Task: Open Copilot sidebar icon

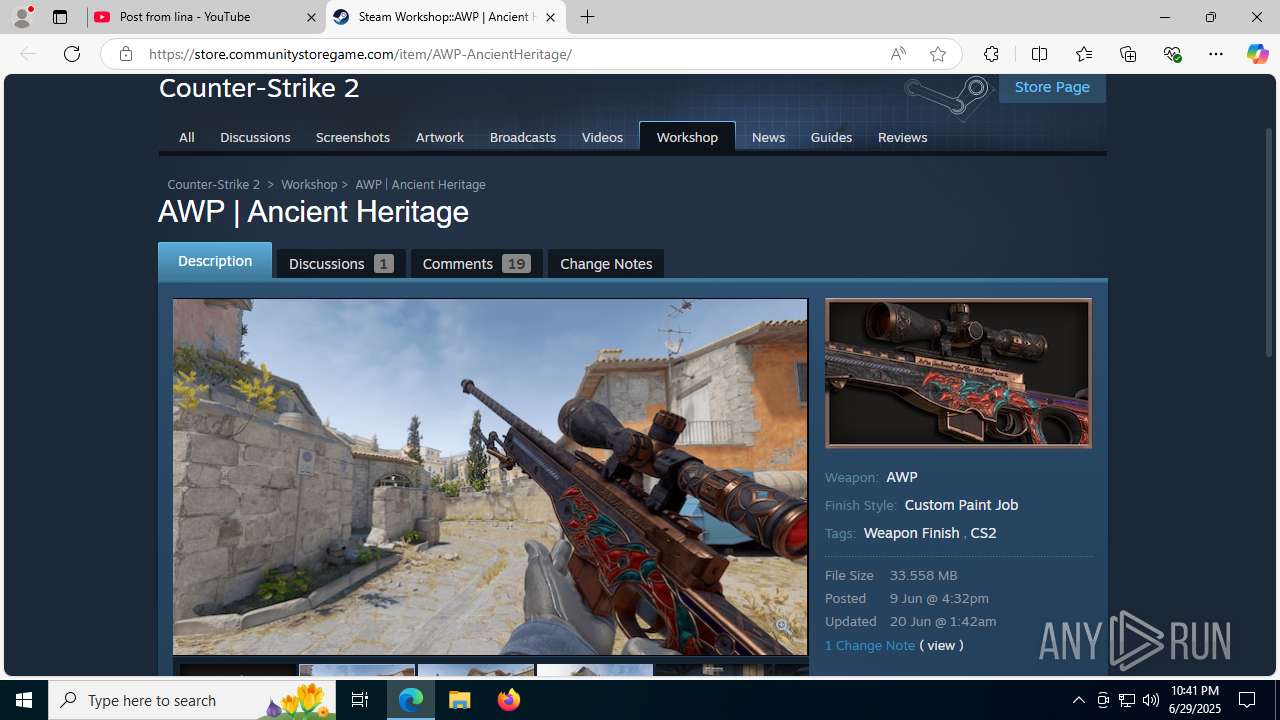Action: tap(1257, 54)
